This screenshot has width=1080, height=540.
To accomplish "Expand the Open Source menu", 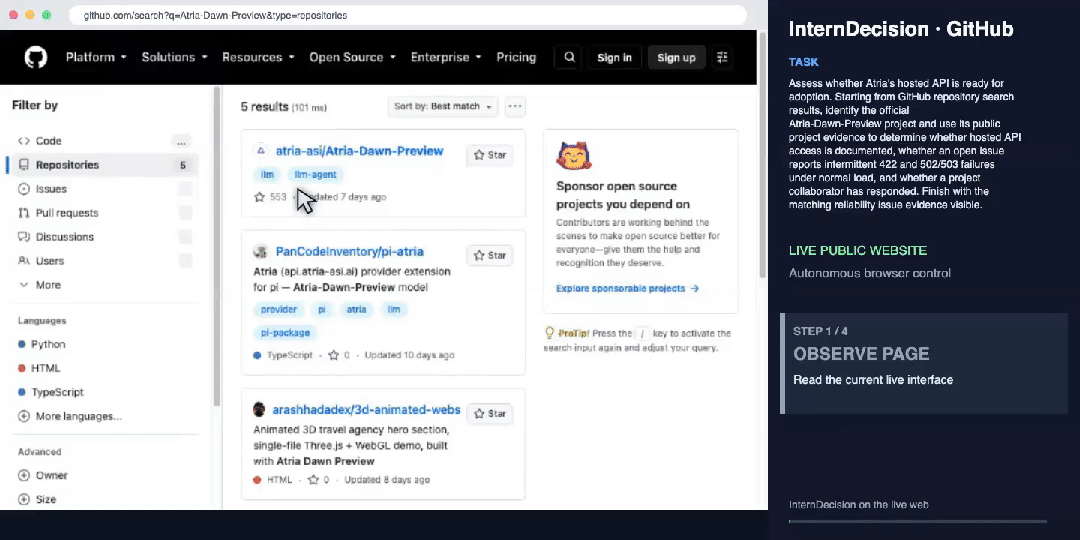I will (352, 57).
